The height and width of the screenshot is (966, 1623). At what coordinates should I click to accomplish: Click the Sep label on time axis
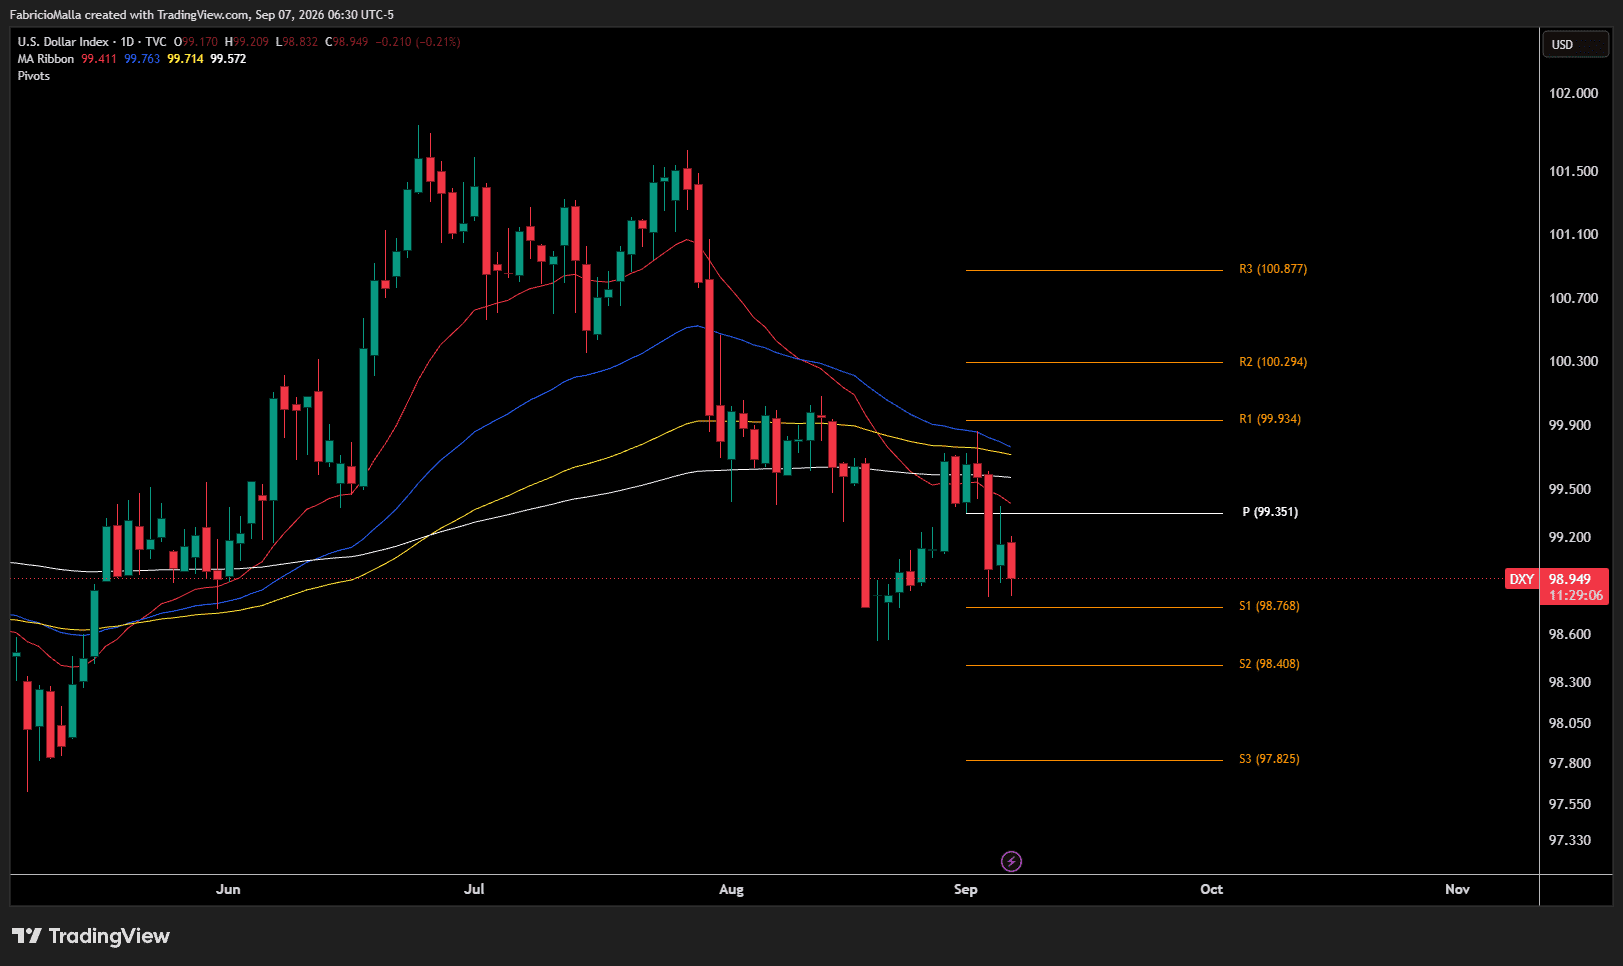point(966,889)
